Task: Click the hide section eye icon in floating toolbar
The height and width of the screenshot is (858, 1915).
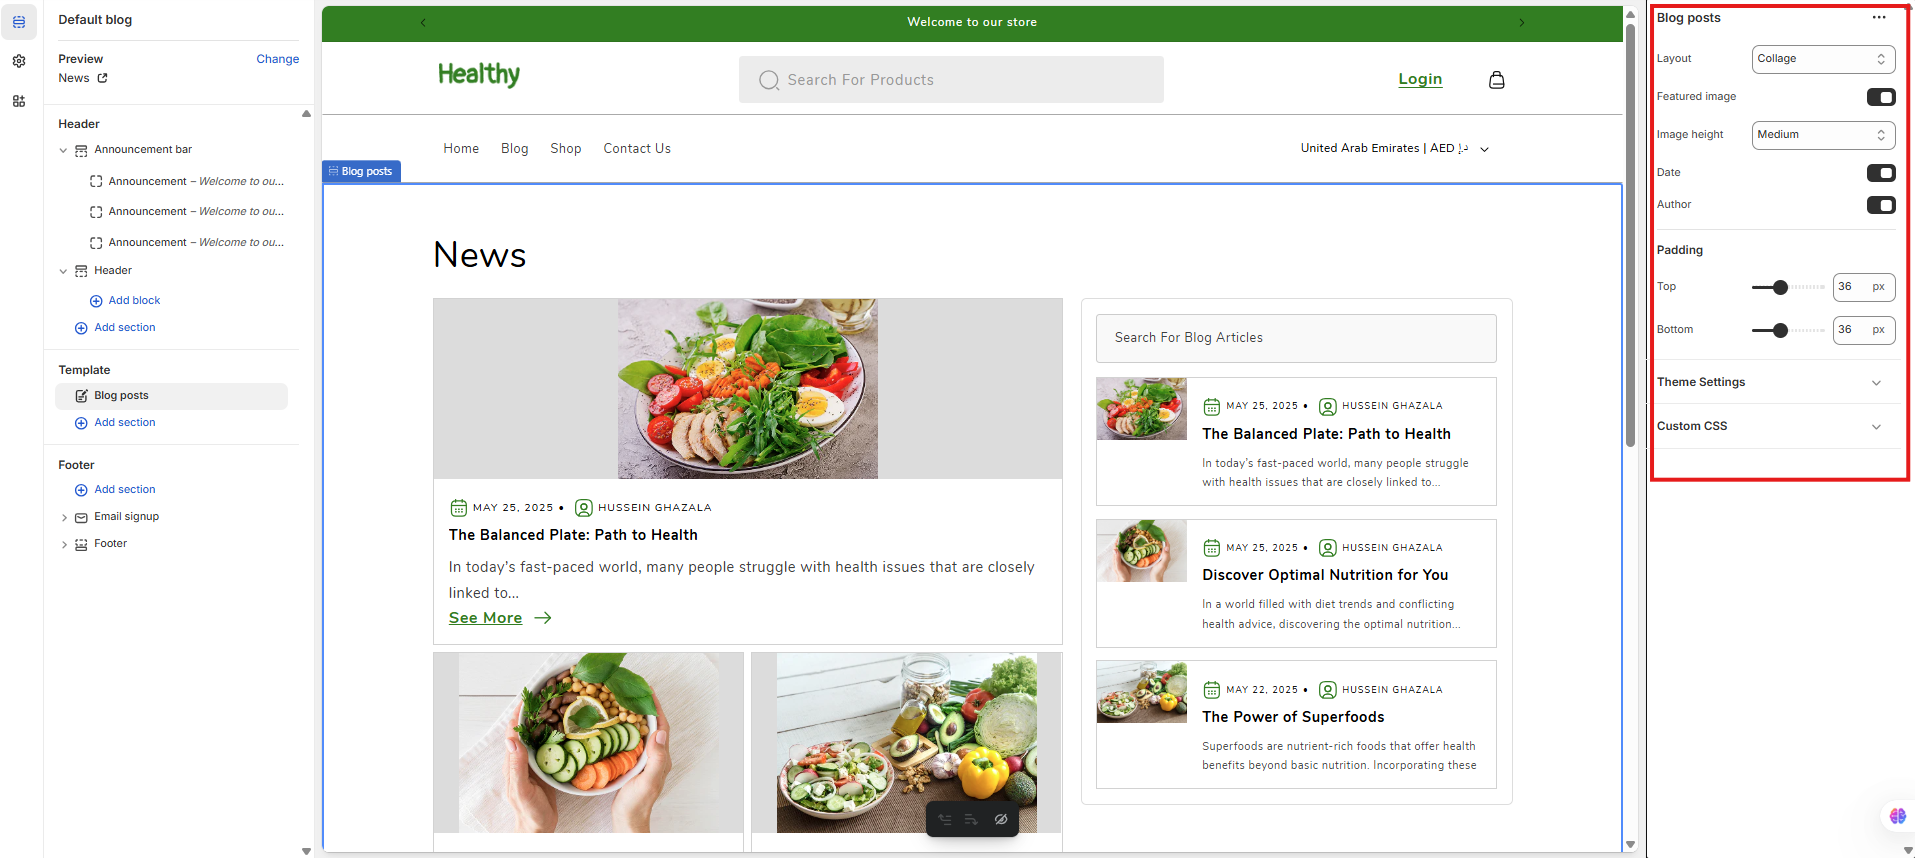Action: (1000, 819)
